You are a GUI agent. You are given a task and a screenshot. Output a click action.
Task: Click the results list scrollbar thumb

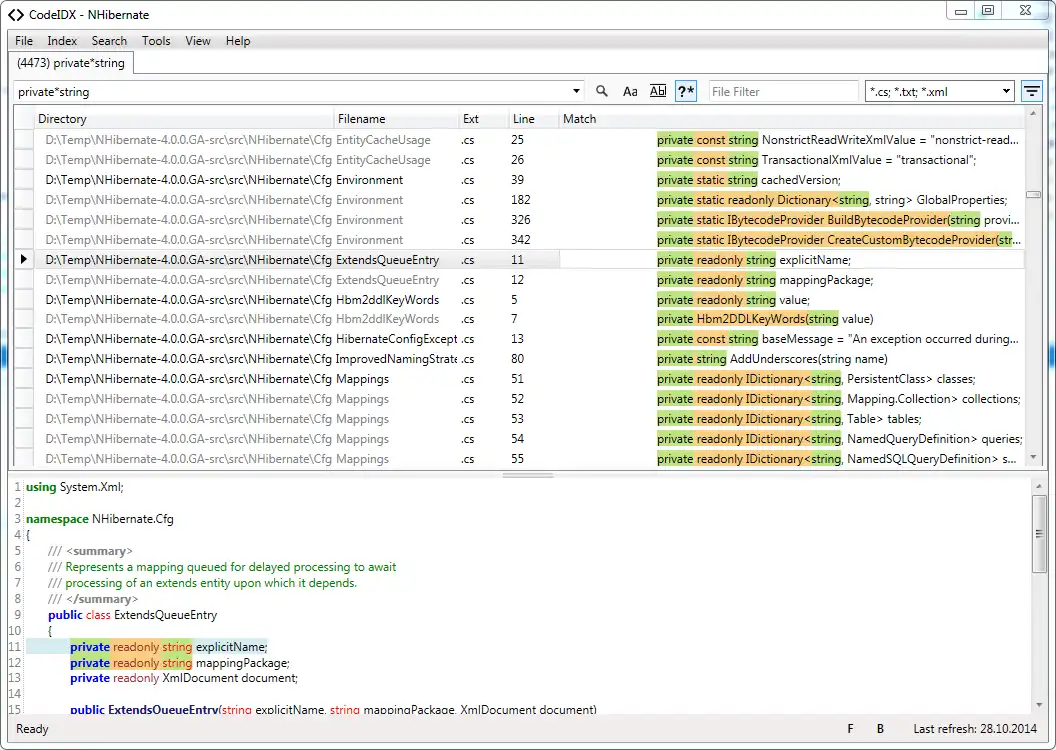coord(1033,195)
